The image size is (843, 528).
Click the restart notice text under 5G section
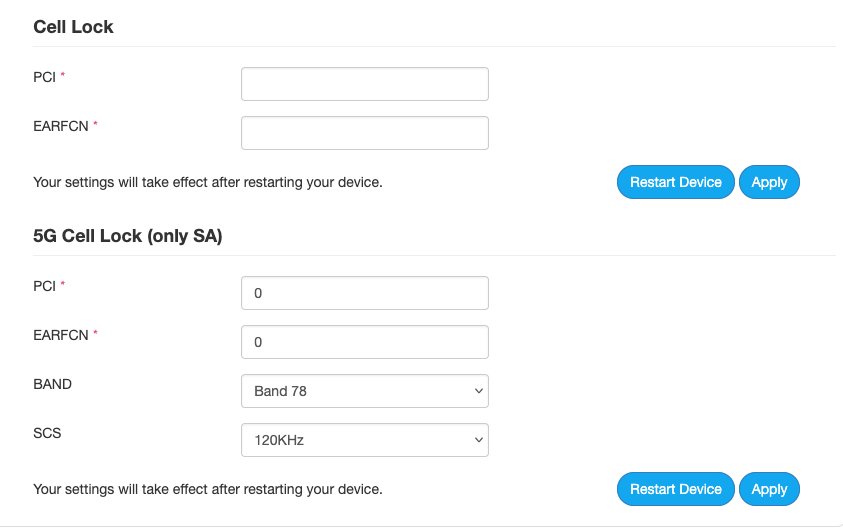[208, 489]
